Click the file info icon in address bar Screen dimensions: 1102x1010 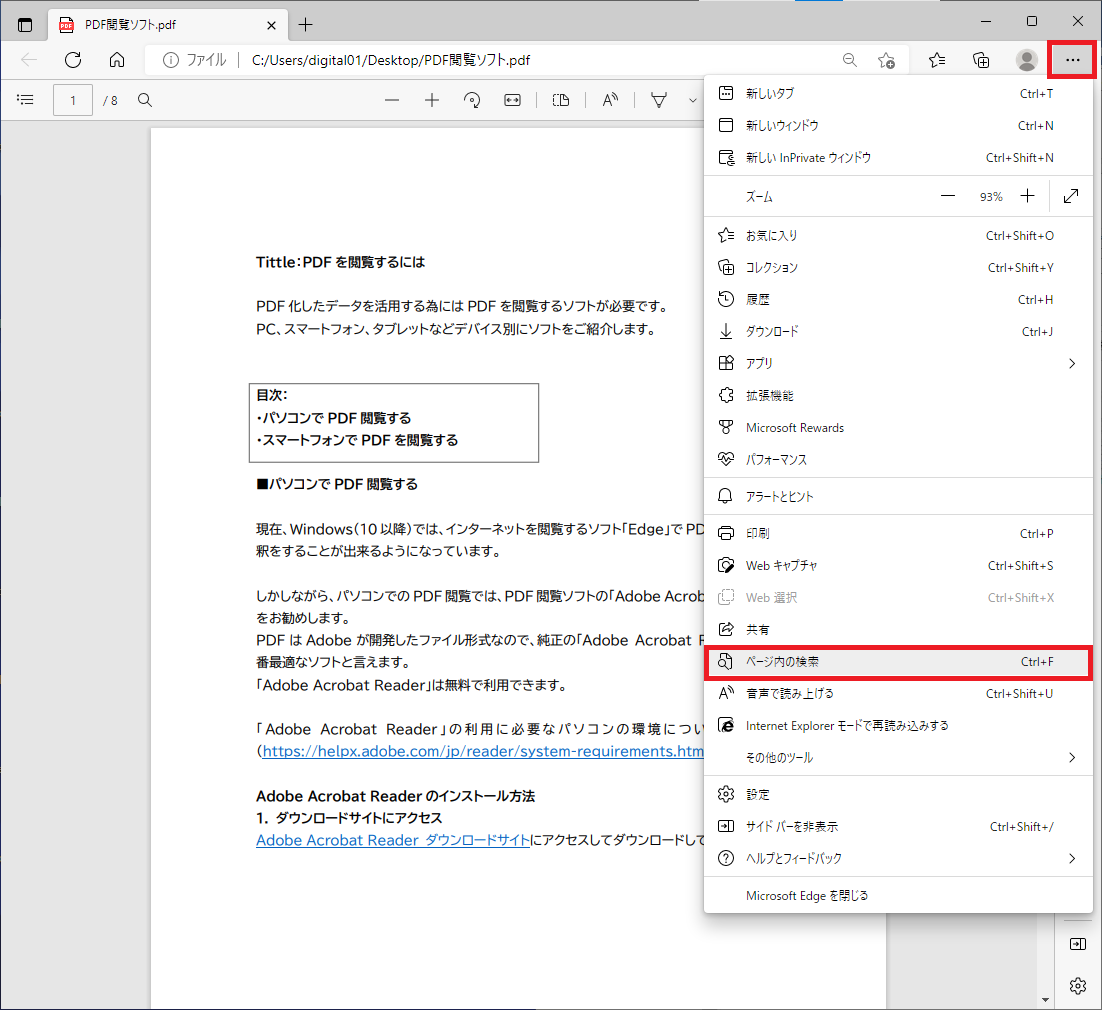(x=171, y=60)
